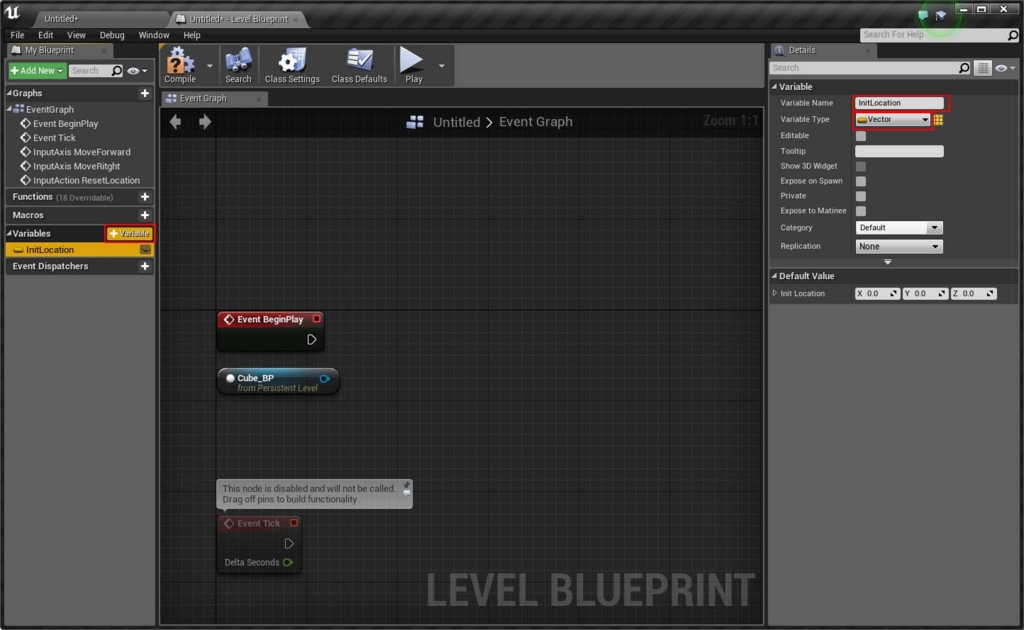Open the Window menu
Image resolution: width=1024 pixels, height=630 pixels.
(153, 35)
